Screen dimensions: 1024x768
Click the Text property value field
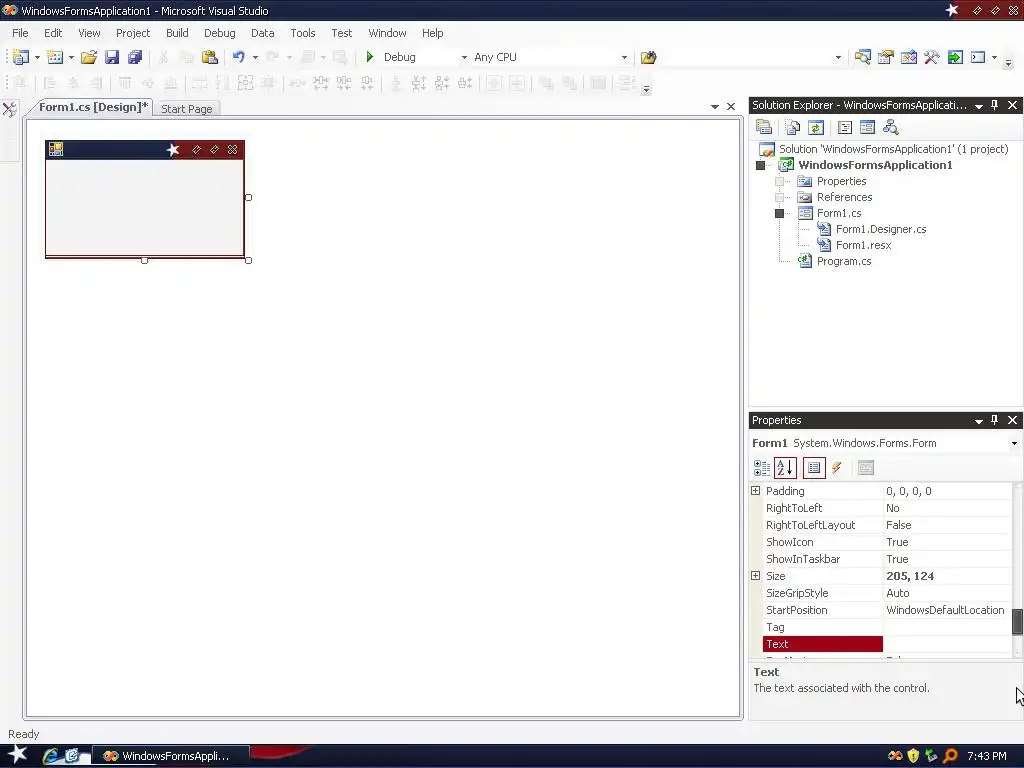point(947,644)
